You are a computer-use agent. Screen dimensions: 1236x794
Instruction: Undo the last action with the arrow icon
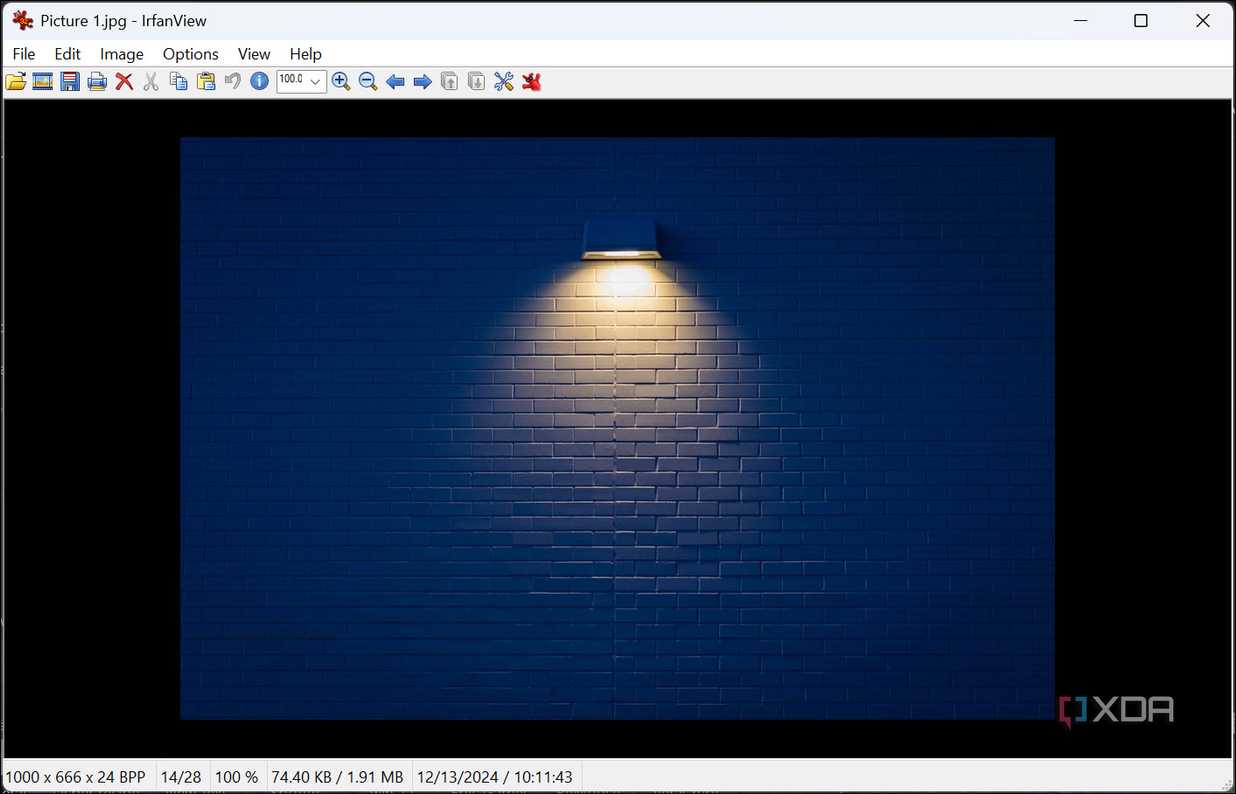[x=232, y=82]
